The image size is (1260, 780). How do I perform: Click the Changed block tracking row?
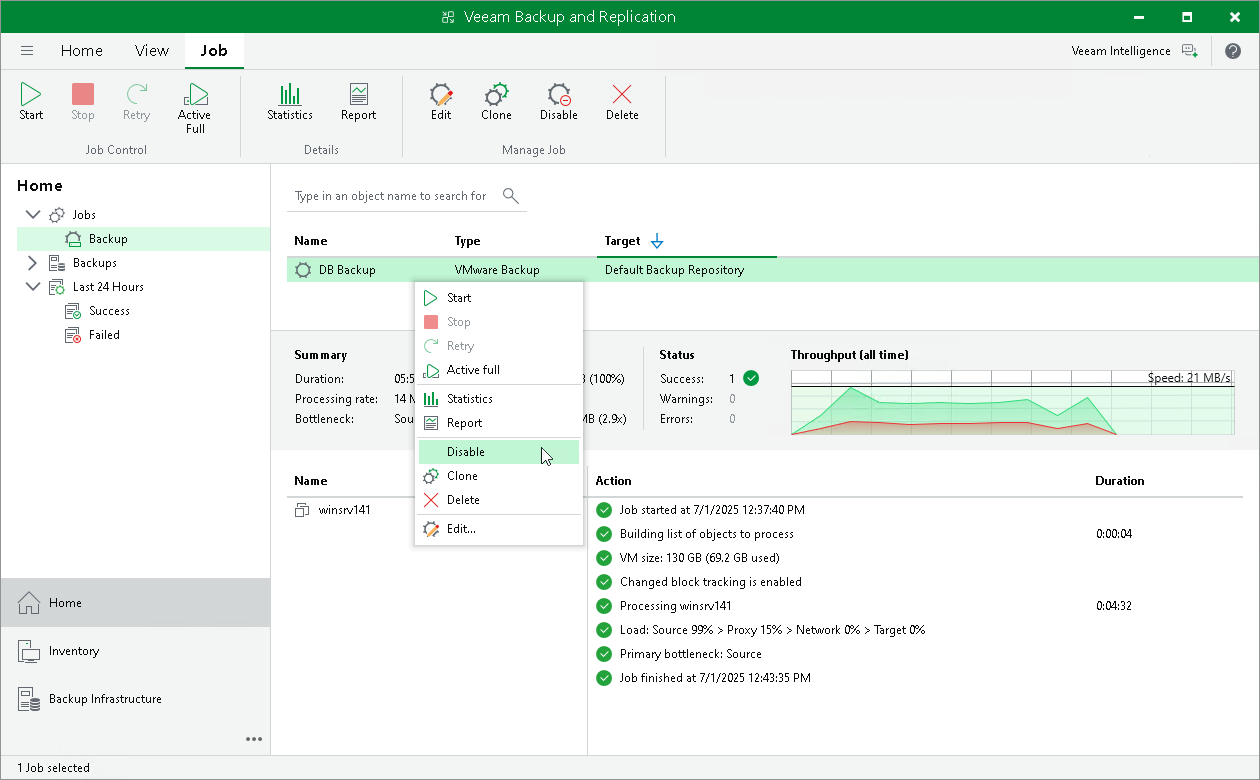[x=710, y=582]
